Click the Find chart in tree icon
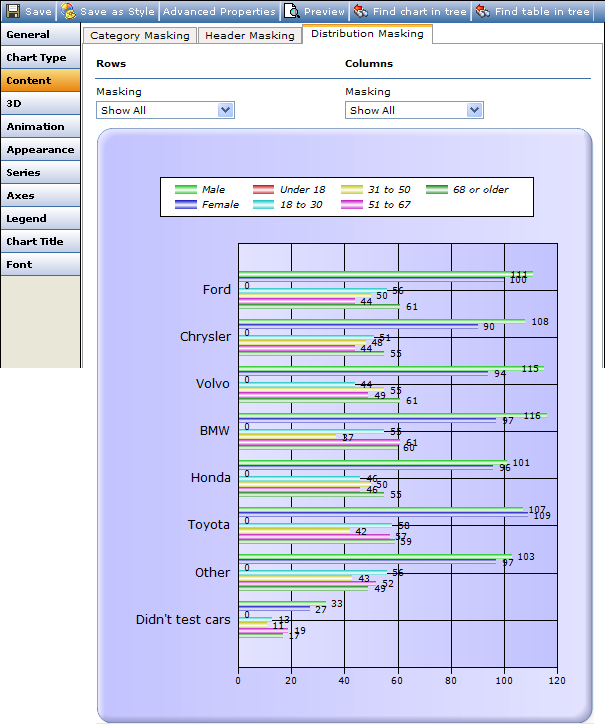The width and height of the screenshot is (605, 725). click(361, 11)
